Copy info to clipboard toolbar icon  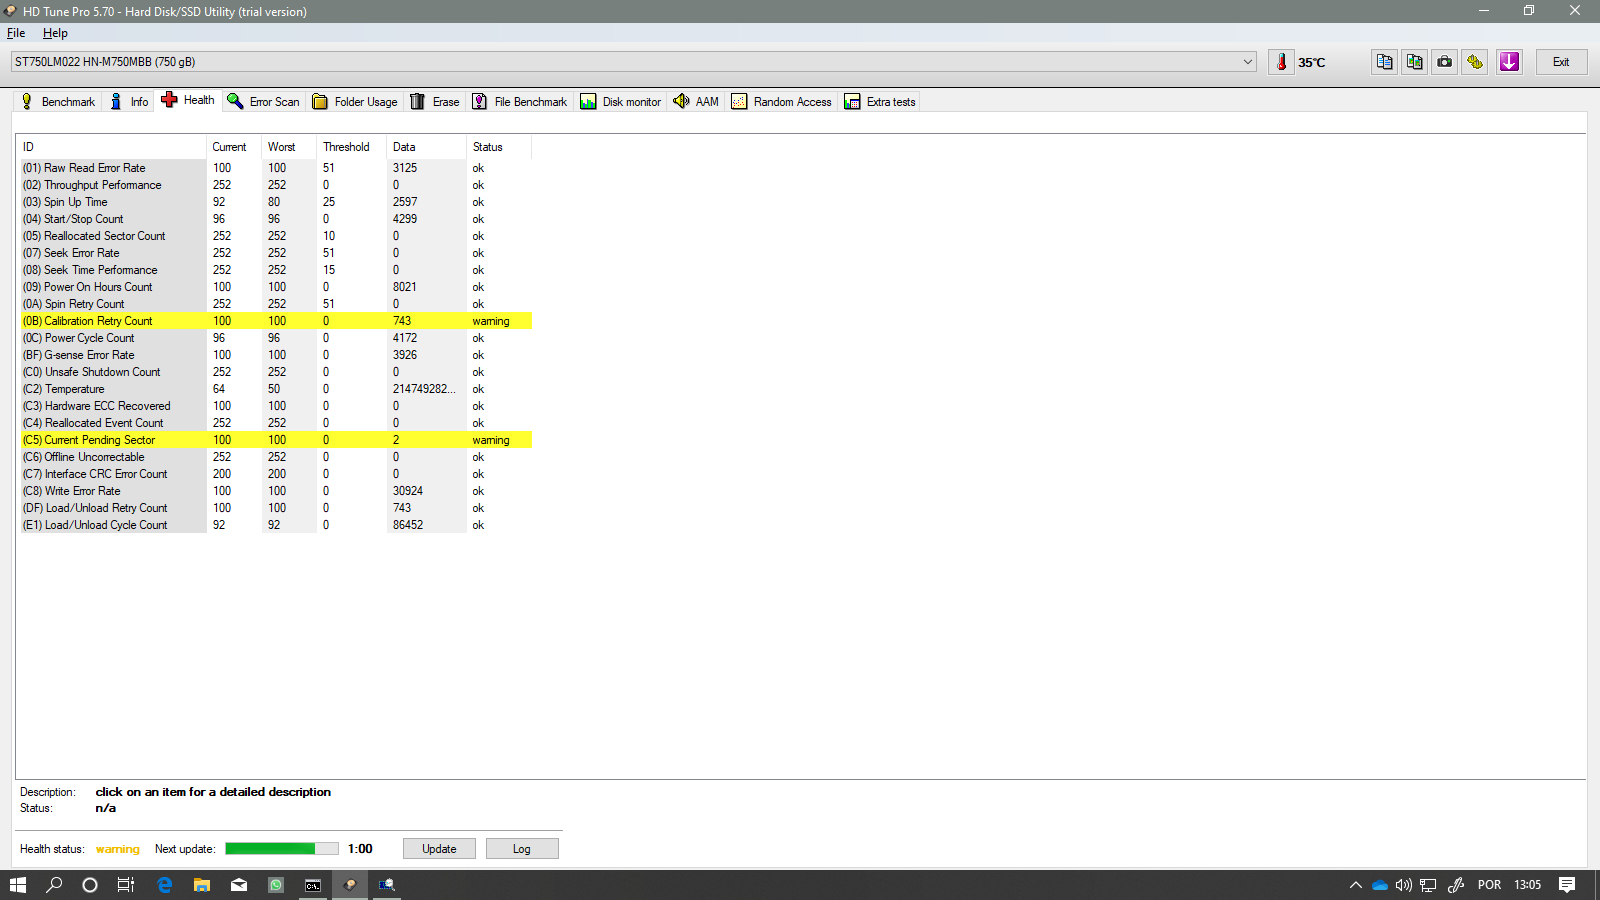click(1384, 62)
